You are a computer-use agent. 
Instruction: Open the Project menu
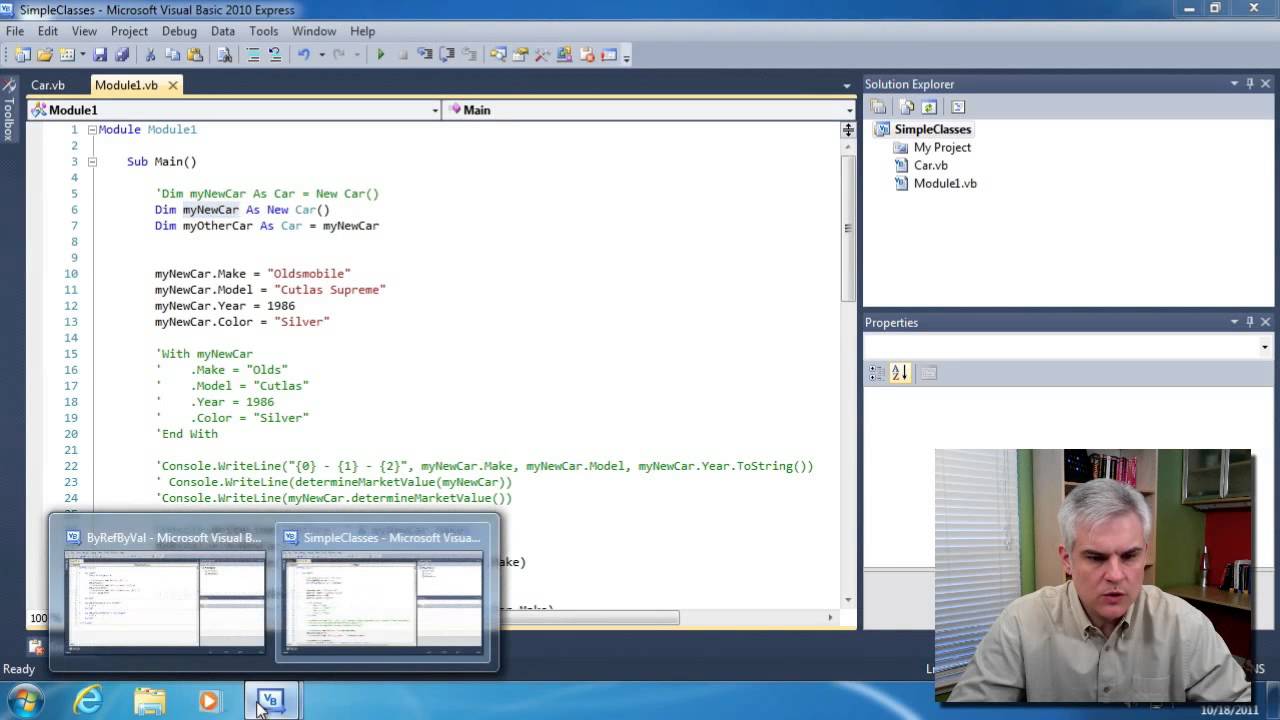[129, 31]
